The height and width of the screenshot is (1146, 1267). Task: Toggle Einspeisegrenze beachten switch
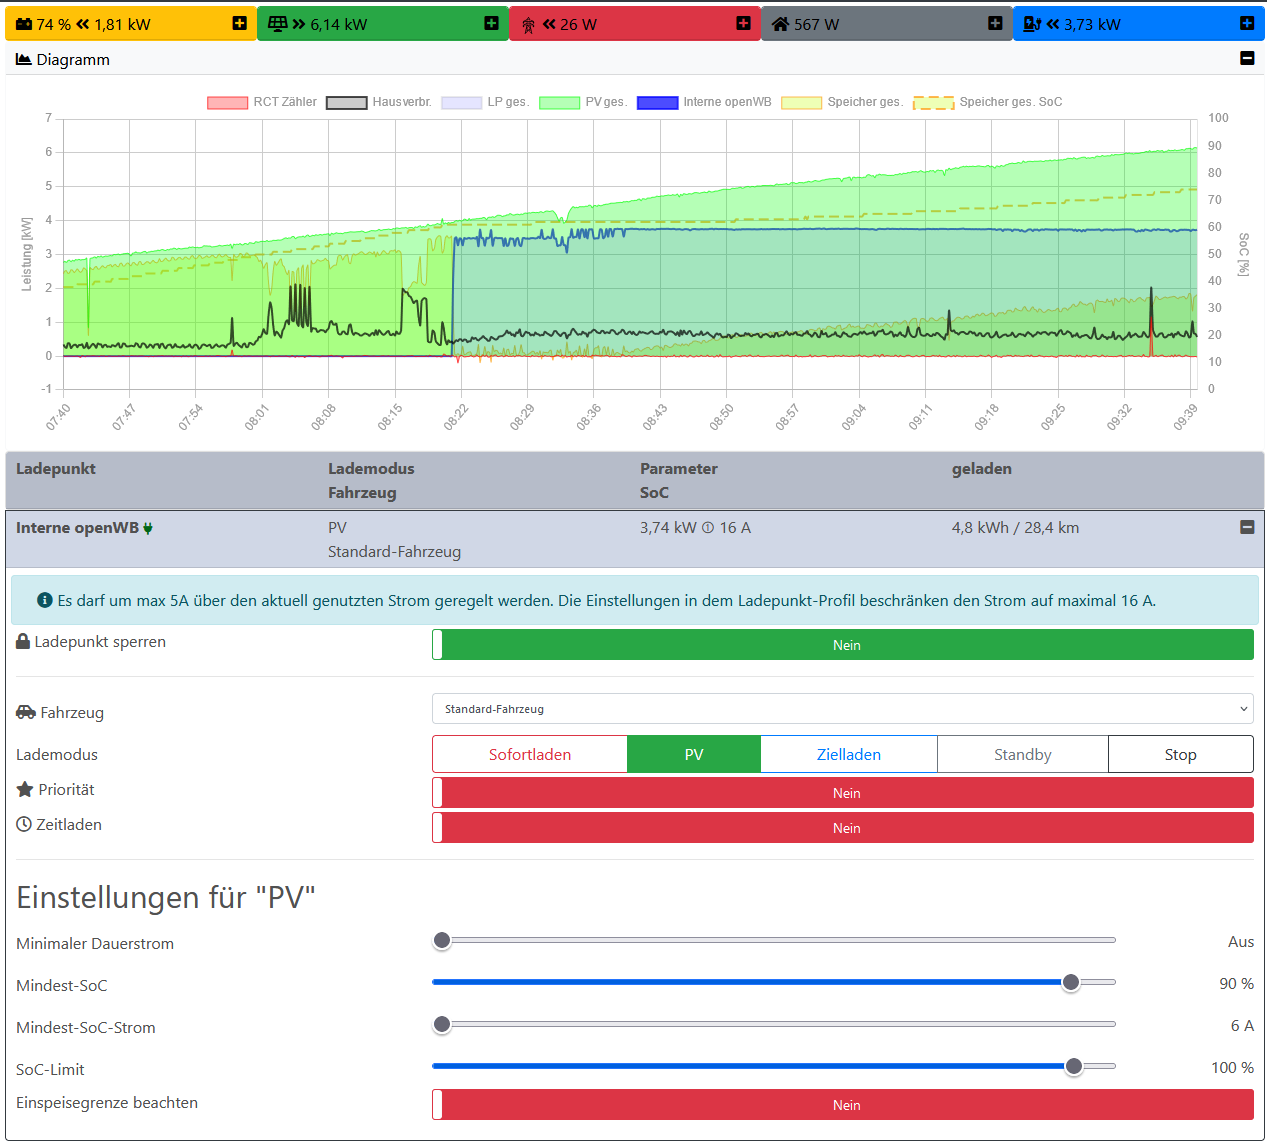click(843, 1105)
